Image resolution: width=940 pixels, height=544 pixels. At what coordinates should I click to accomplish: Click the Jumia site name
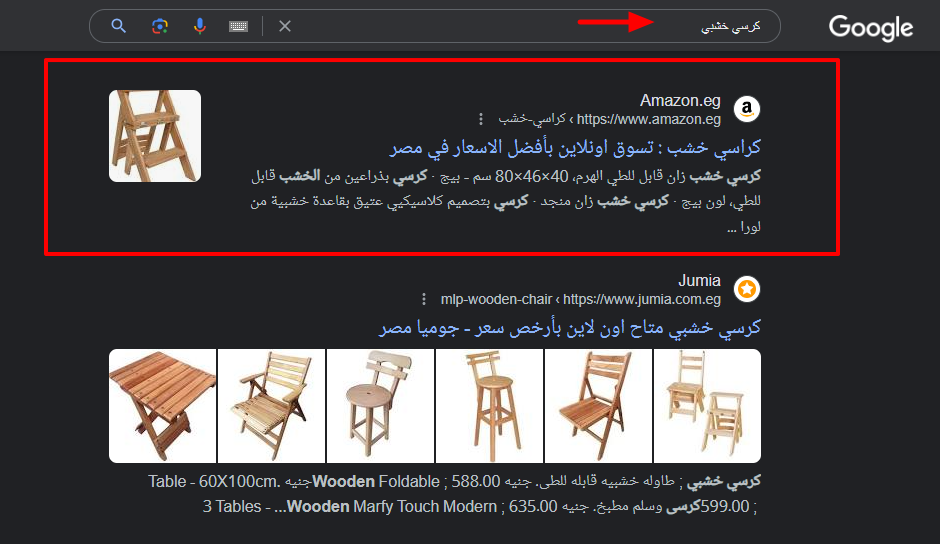tap(699, 280)
